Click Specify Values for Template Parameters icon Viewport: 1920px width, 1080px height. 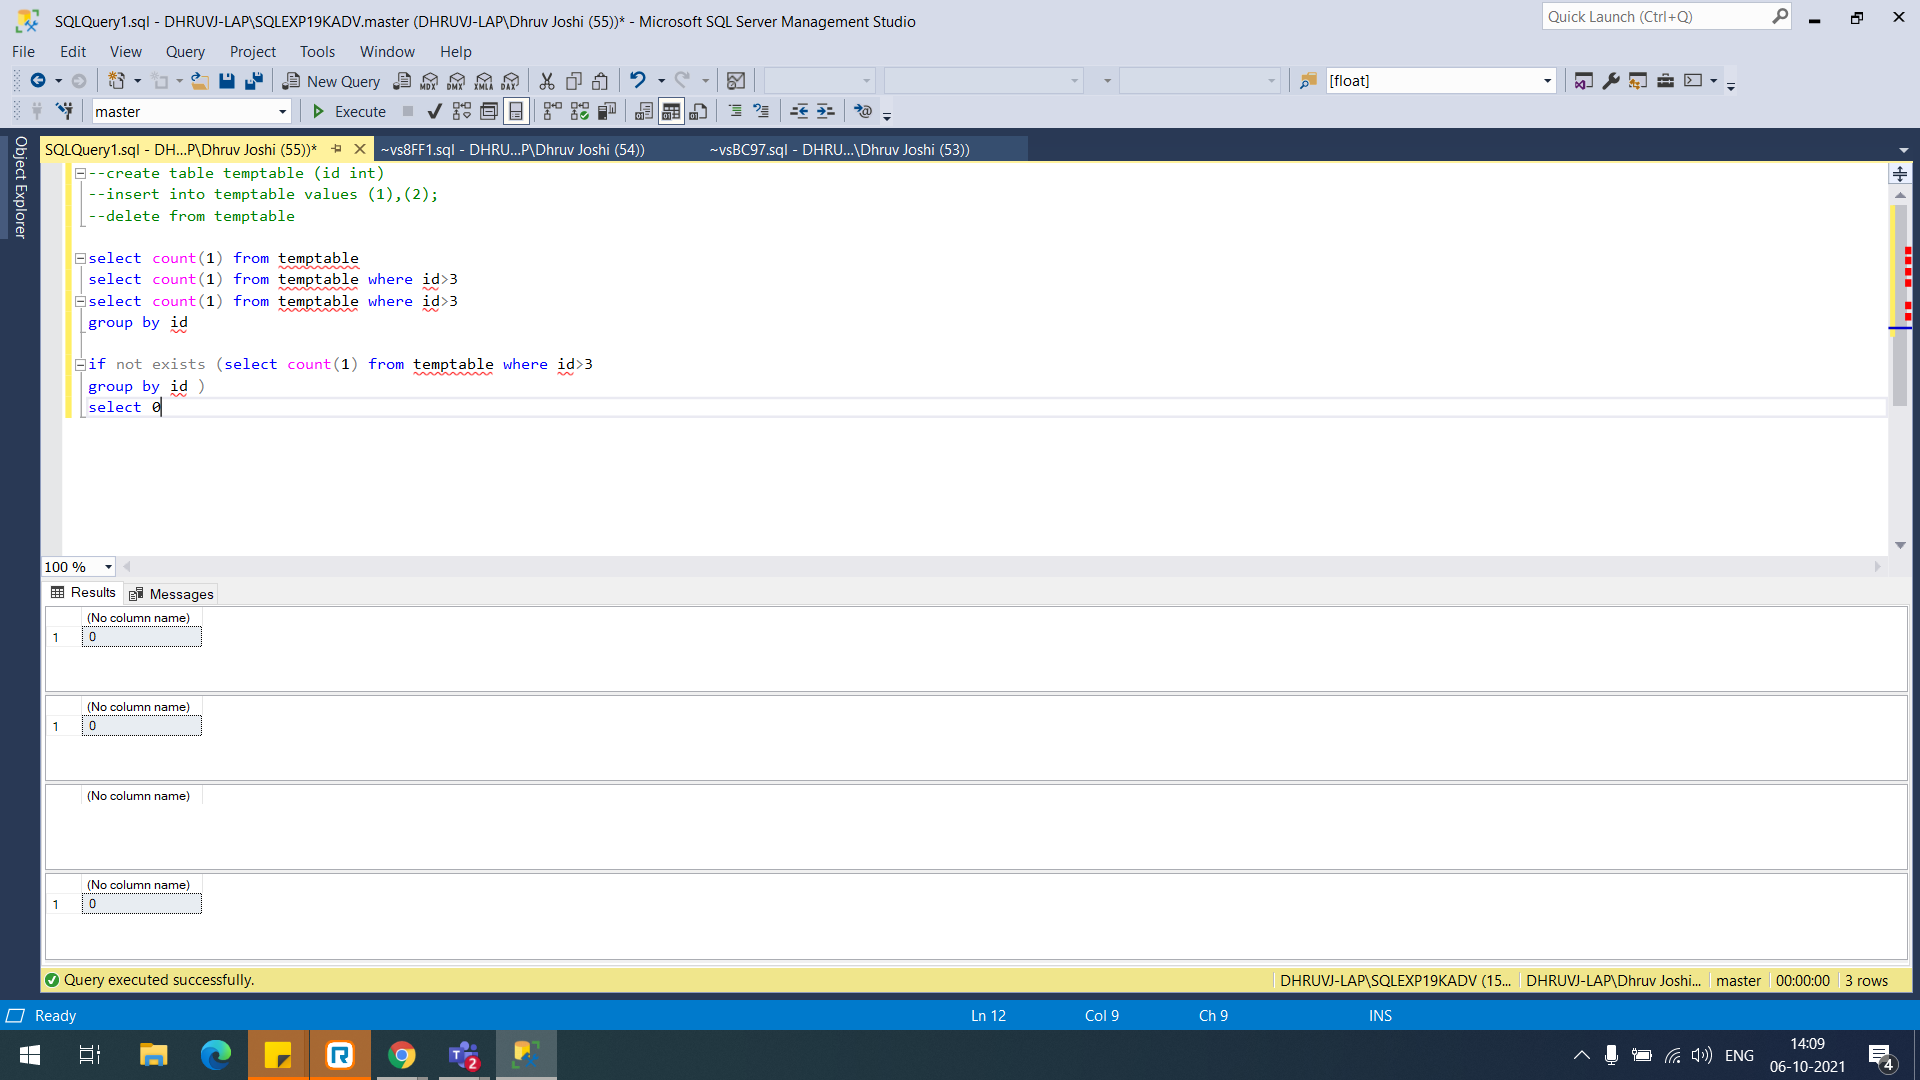click(x=863, y=111)
